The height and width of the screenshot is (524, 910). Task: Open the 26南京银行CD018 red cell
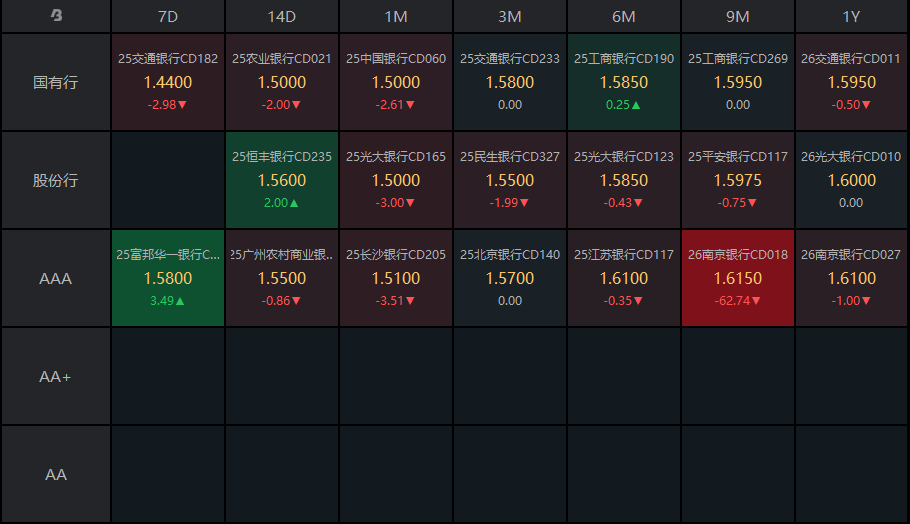[x=738, y=278]
